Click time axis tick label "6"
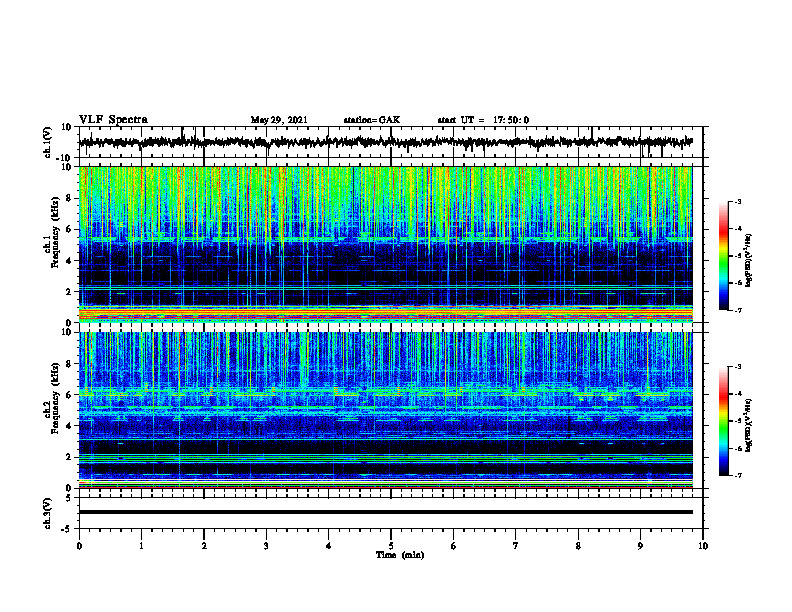The width and height of the screenshot is (792, 612). (454, 546)
